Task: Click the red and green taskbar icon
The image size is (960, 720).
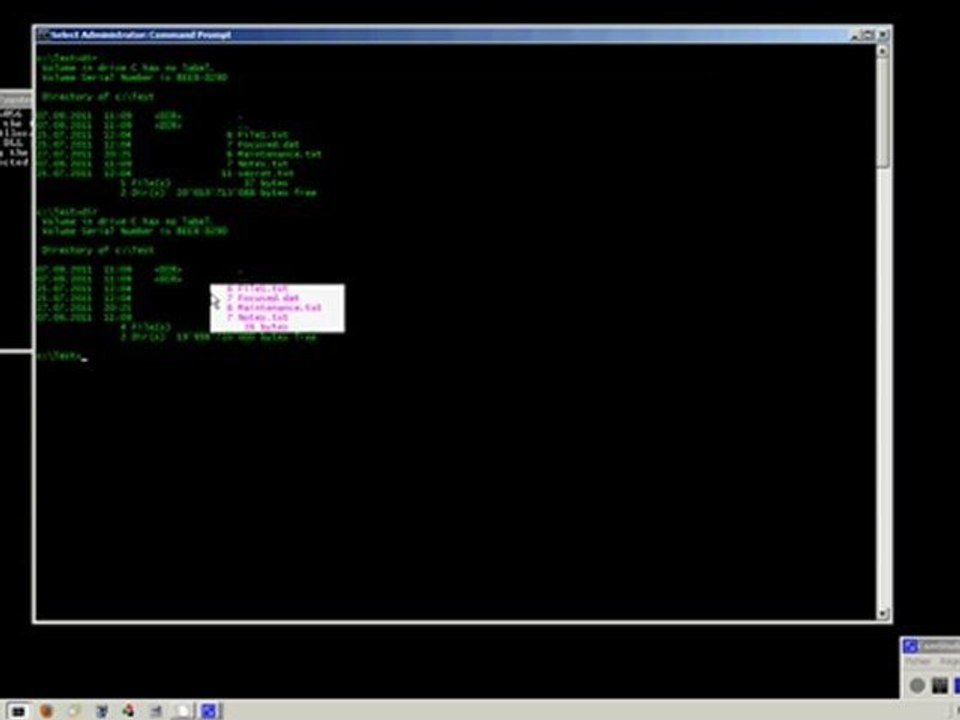Action: coord(128,711)
